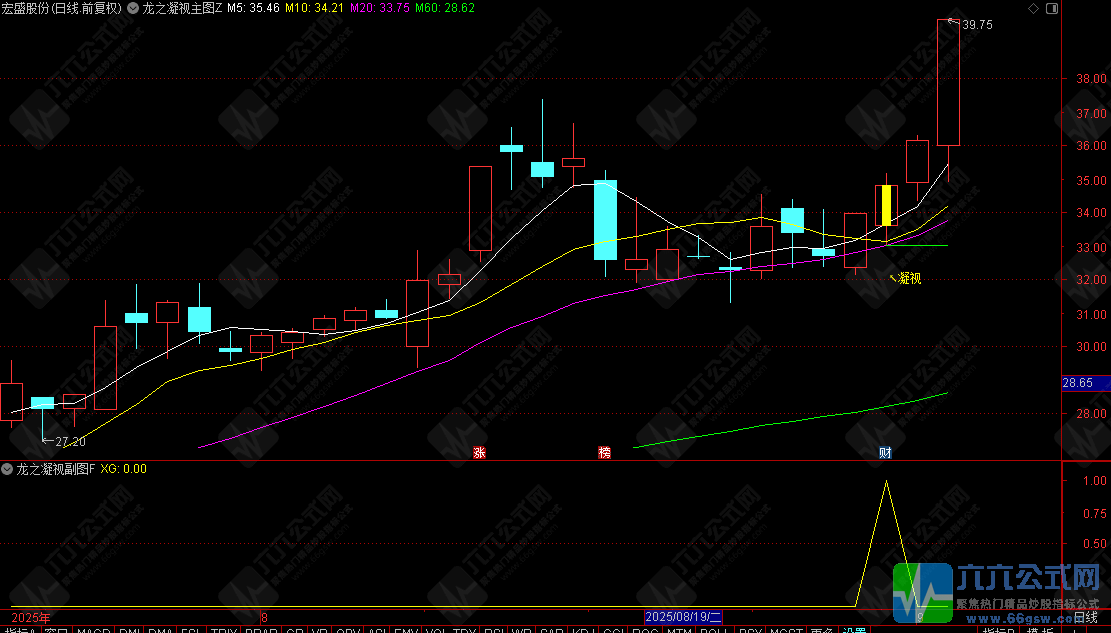Viewport: 1111px width, 633px height.
Task: Select the KDJ indicator tab
Action: [x=584, y=629]
